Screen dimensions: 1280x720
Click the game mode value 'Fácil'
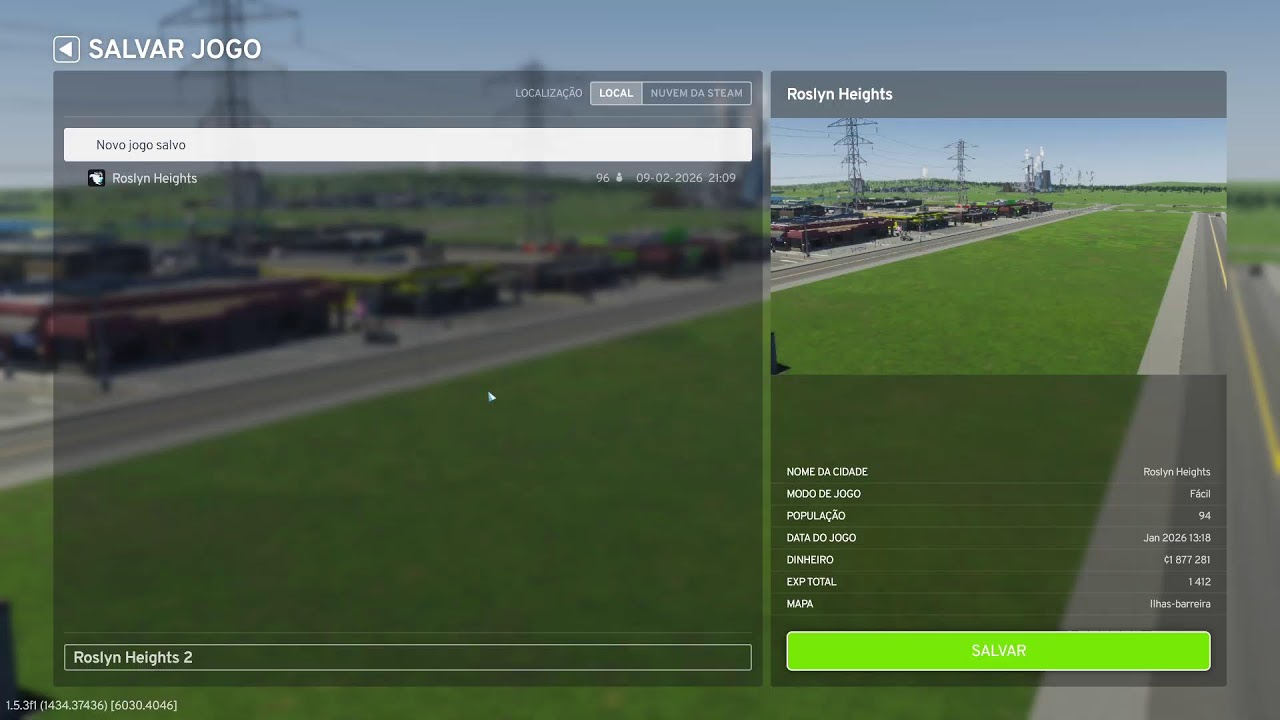coord(1200,494)
